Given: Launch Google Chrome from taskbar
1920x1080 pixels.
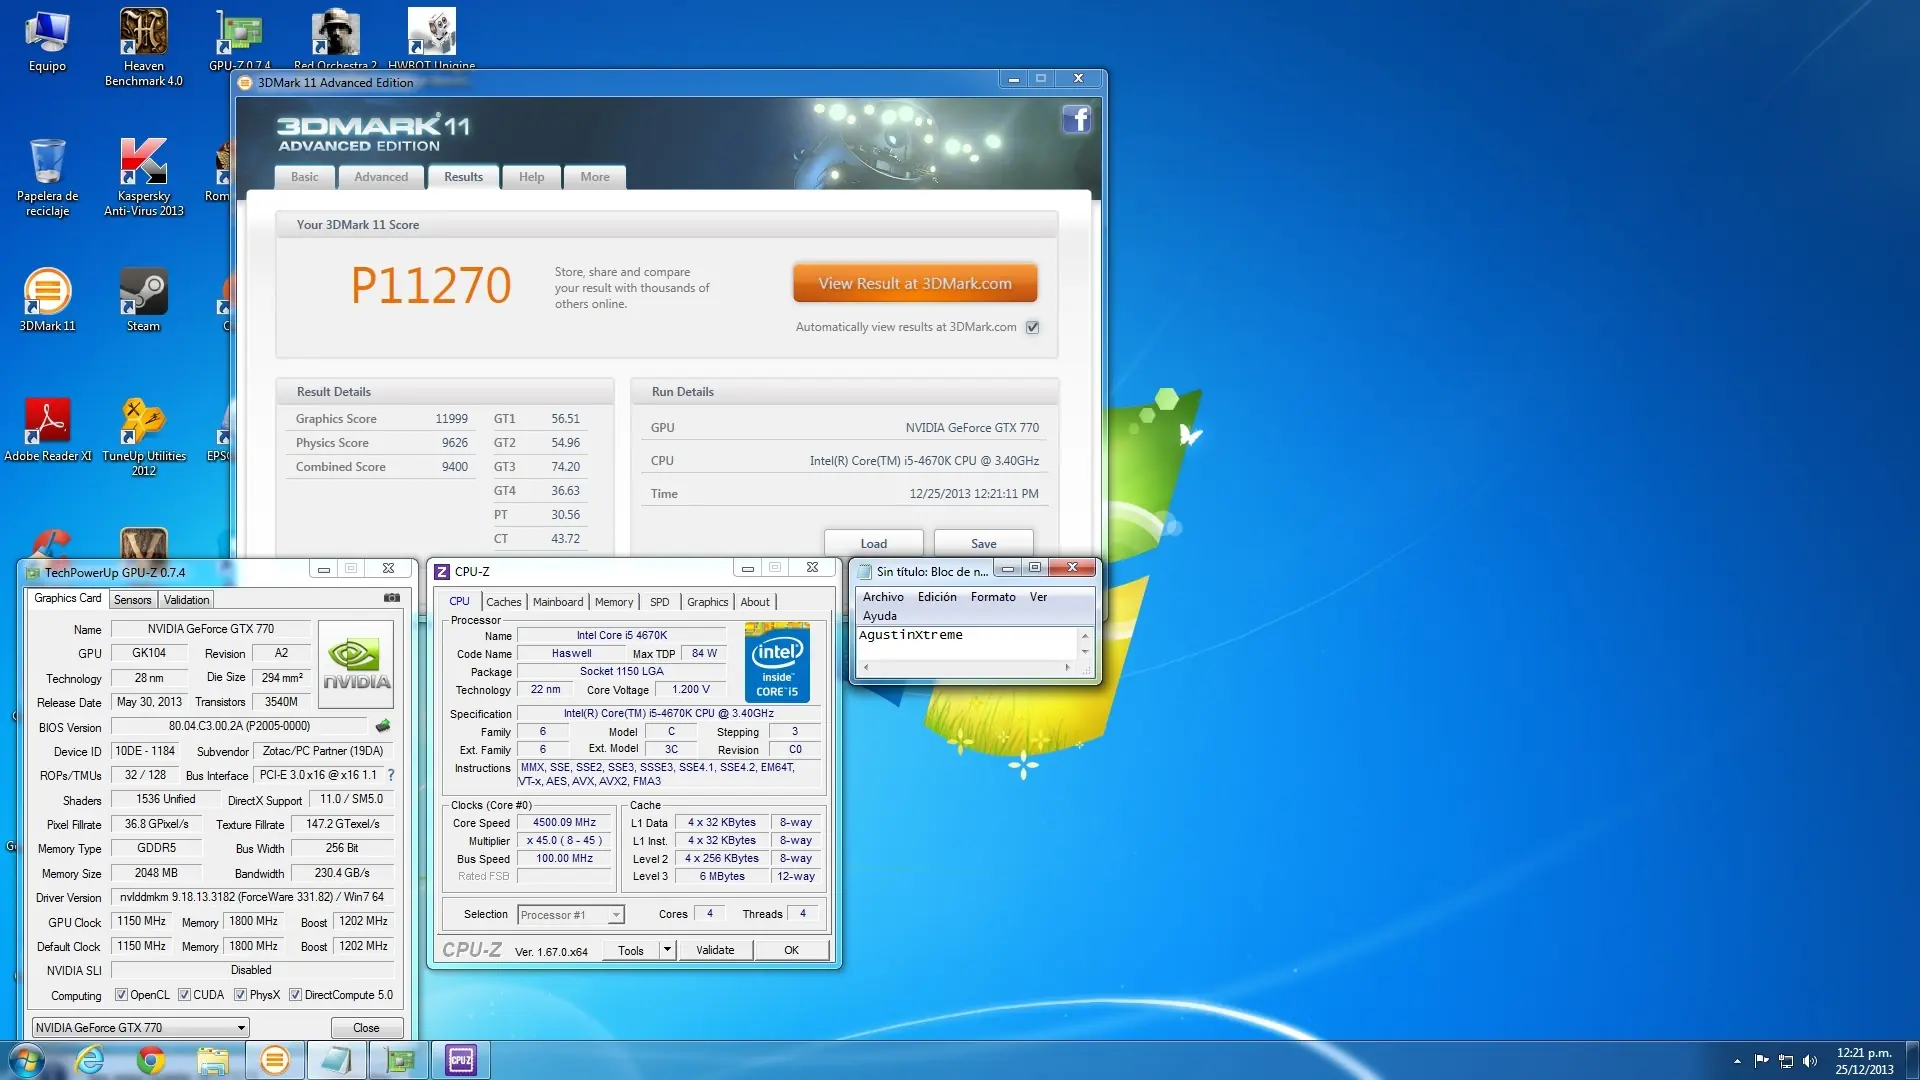Looking at the screenshot, I should [151, 1060].
